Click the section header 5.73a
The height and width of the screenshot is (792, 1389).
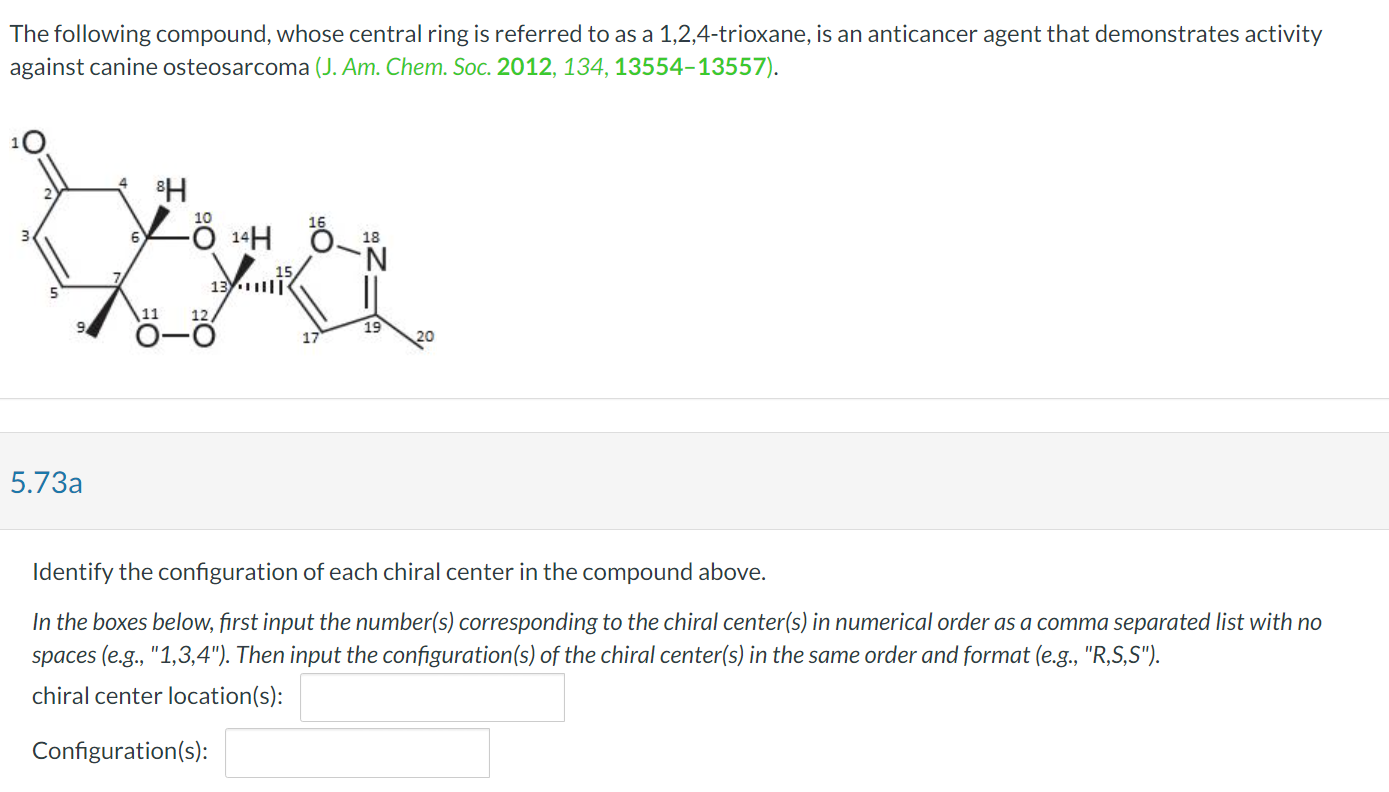[46, 483]
